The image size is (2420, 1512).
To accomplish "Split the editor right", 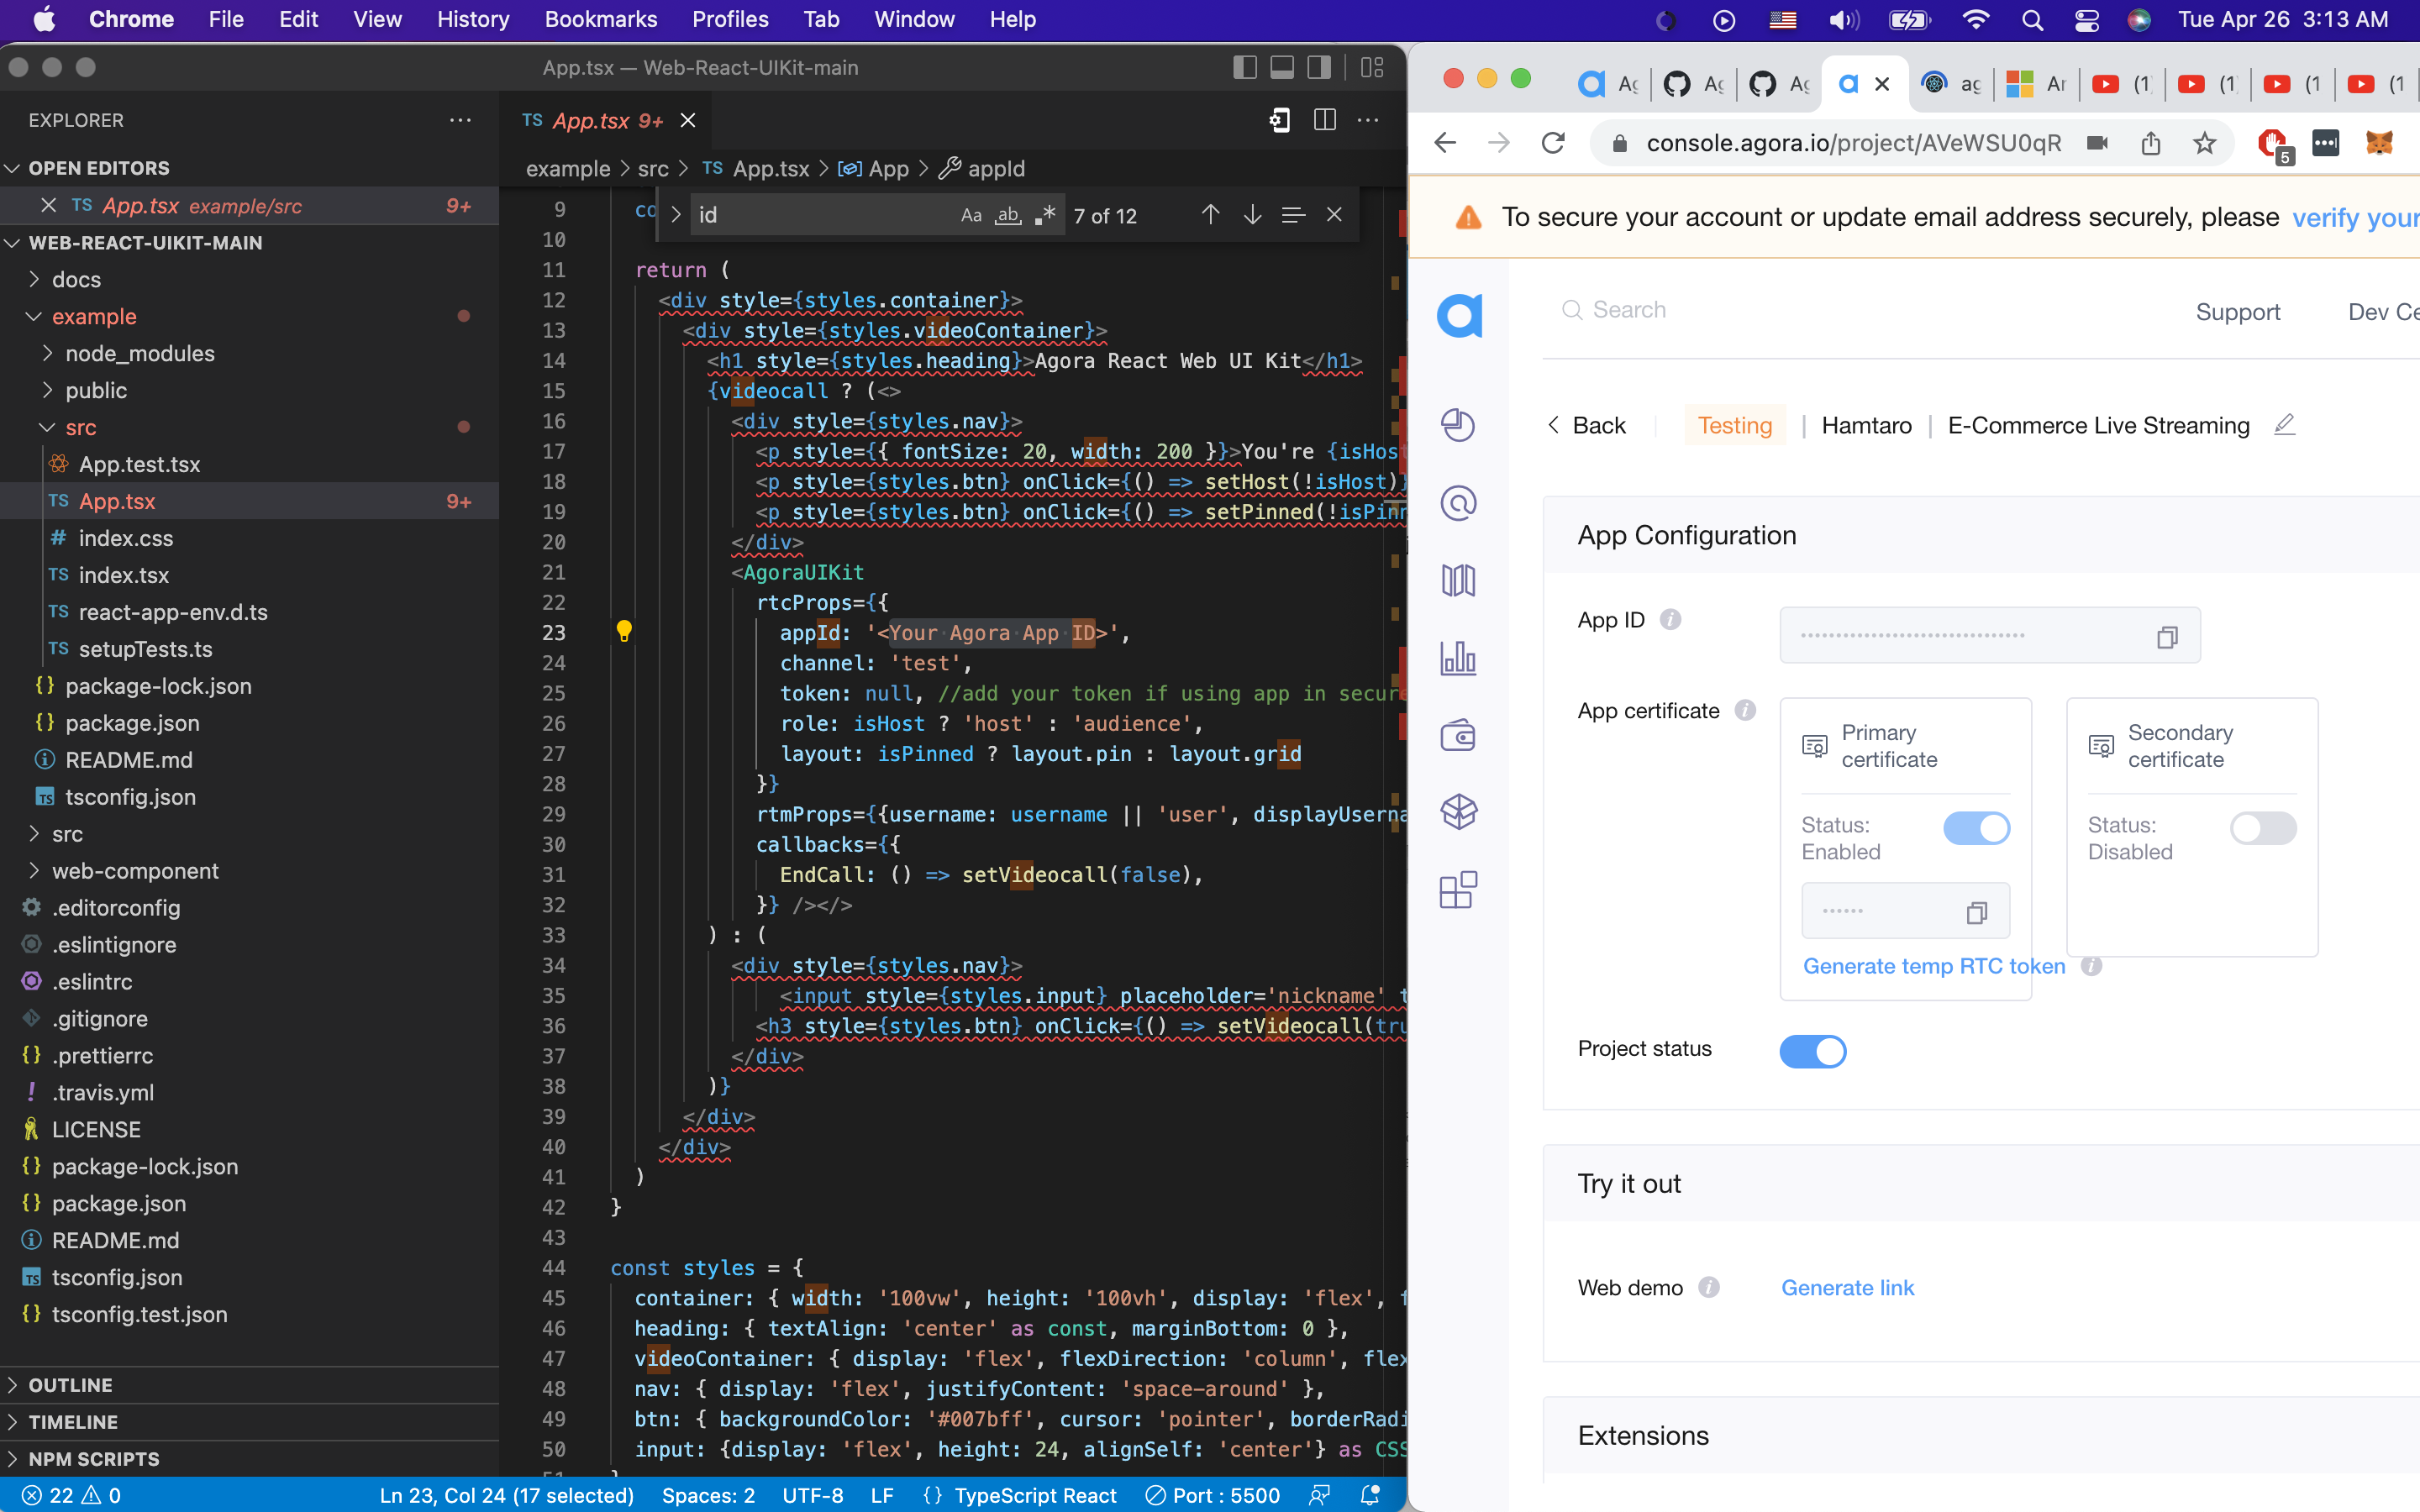I will (x=1324, y=120).
